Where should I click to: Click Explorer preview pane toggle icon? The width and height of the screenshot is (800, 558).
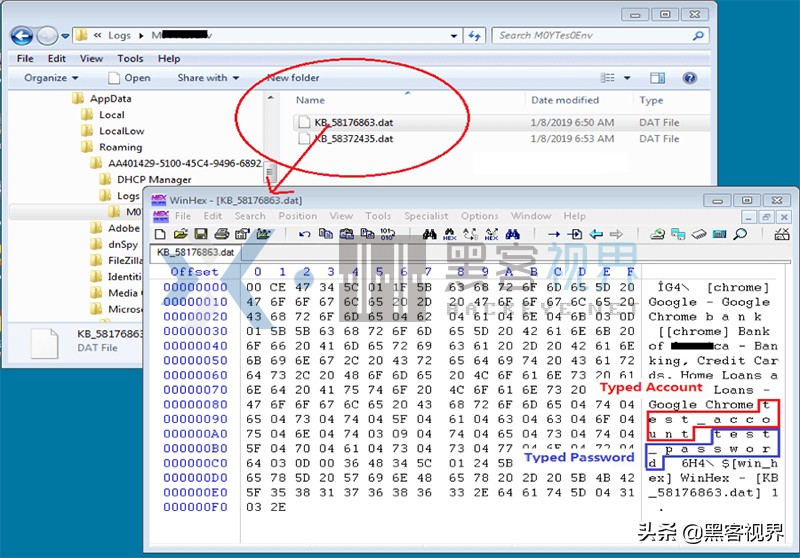pos(657,78)
